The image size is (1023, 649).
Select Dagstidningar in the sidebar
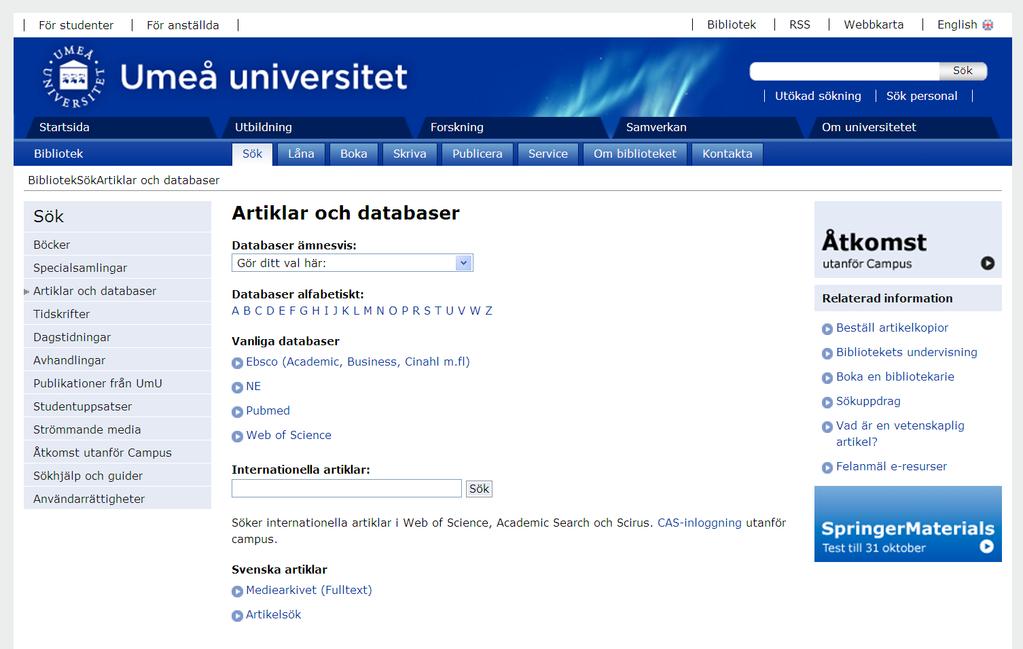pos(117,337)
